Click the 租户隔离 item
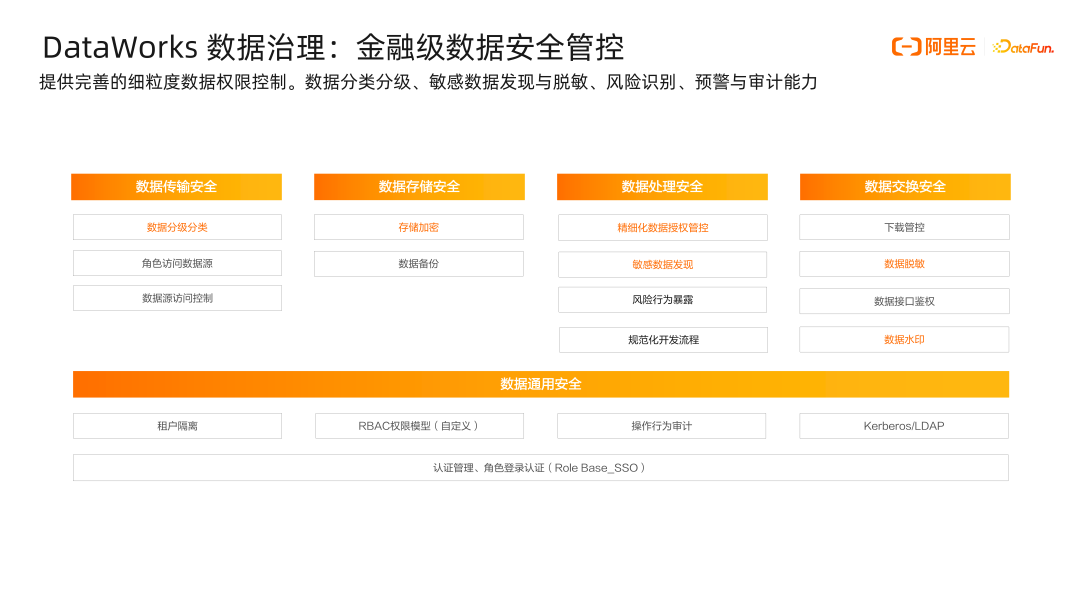1080x608 pixels. tap(176, 425)
